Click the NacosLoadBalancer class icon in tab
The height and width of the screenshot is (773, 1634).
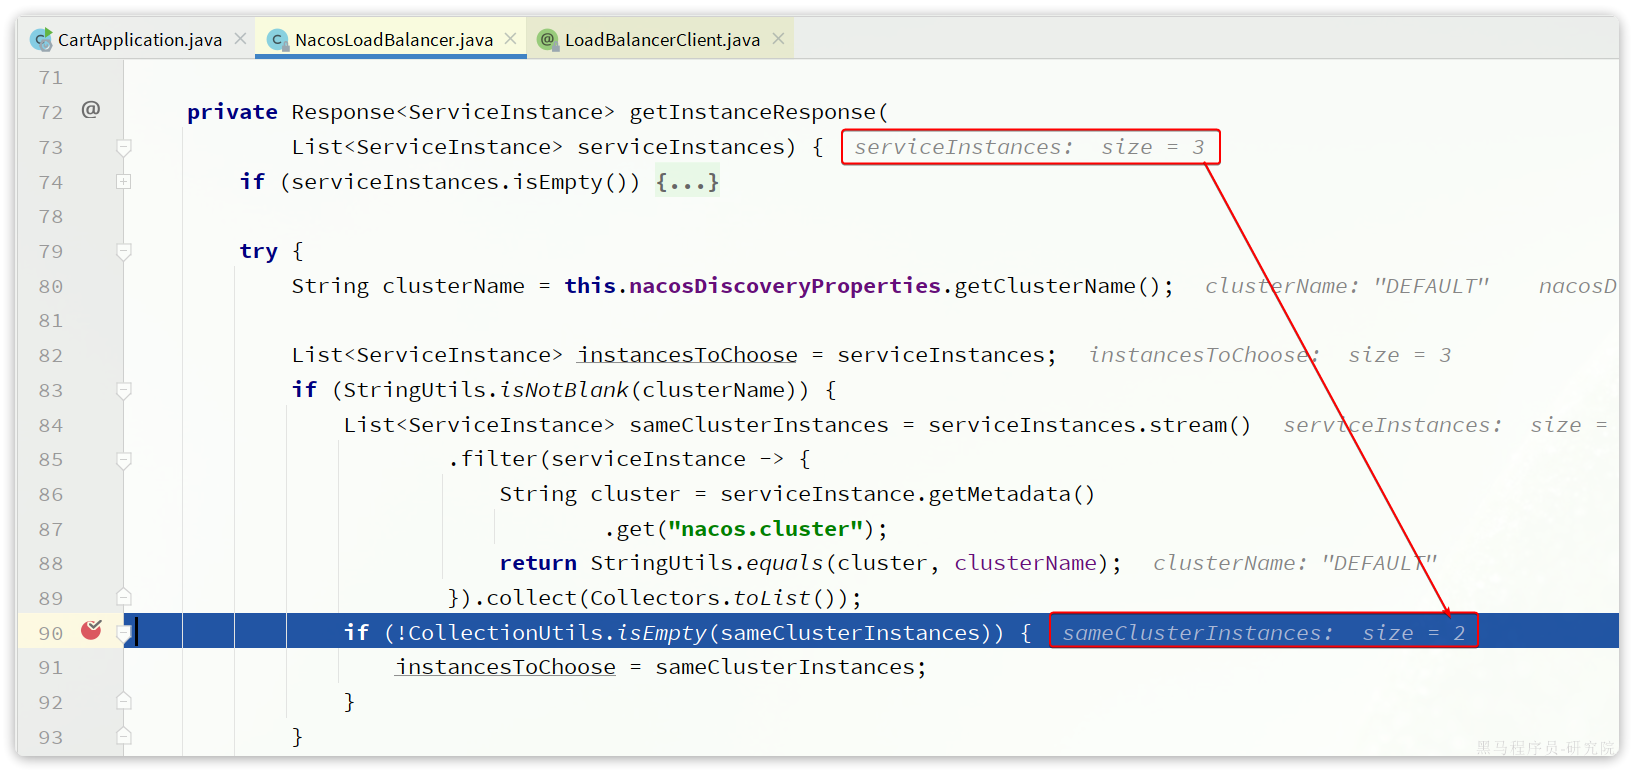277,40
